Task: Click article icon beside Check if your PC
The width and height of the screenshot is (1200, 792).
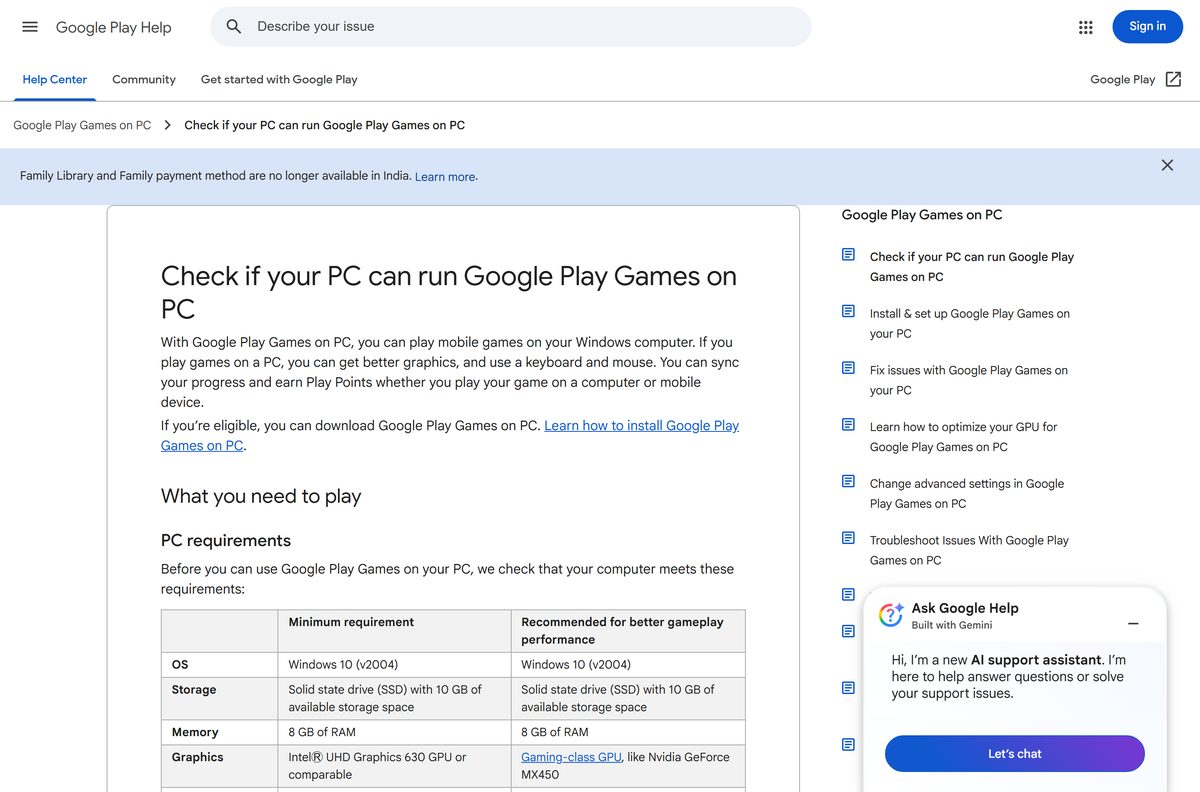Action: coord(848,255)
